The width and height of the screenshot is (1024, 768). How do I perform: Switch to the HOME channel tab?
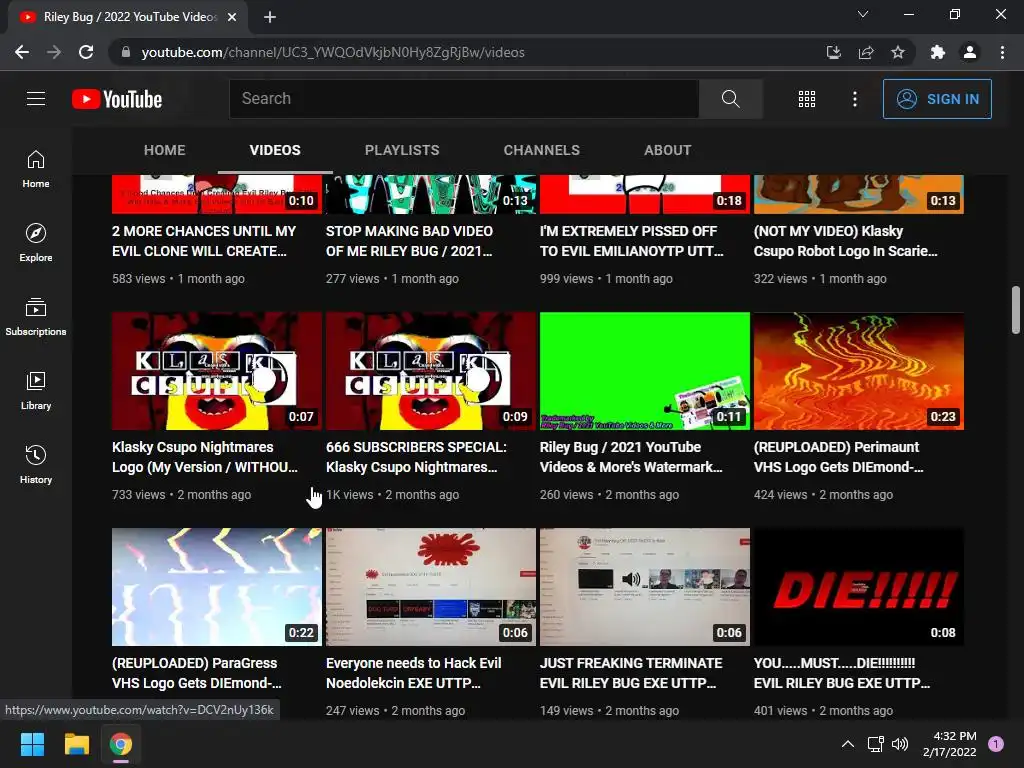(165, 150)
